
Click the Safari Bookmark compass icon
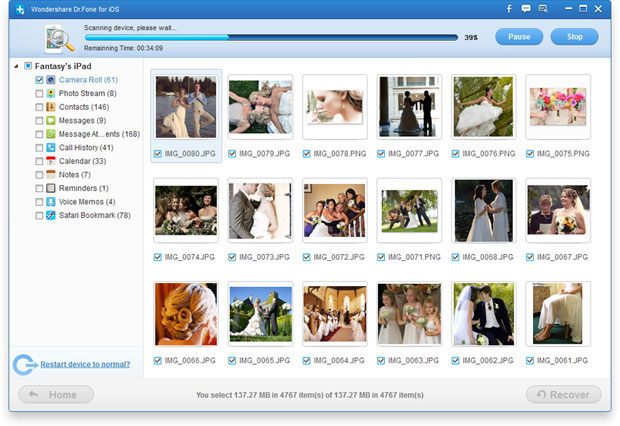point(51,215)
